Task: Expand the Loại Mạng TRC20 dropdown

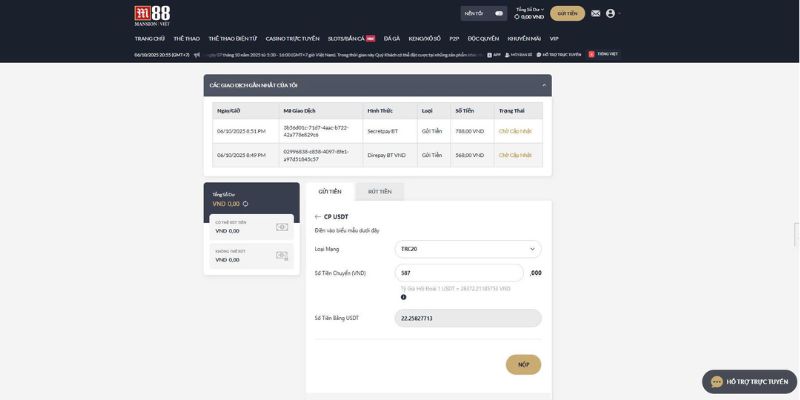Action: (469, 249)
